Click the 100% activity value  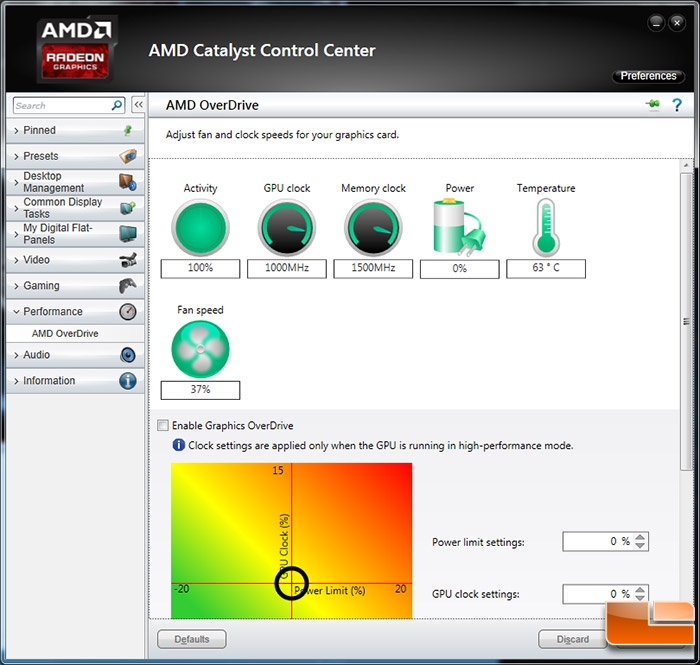click(x=200, y=268)
